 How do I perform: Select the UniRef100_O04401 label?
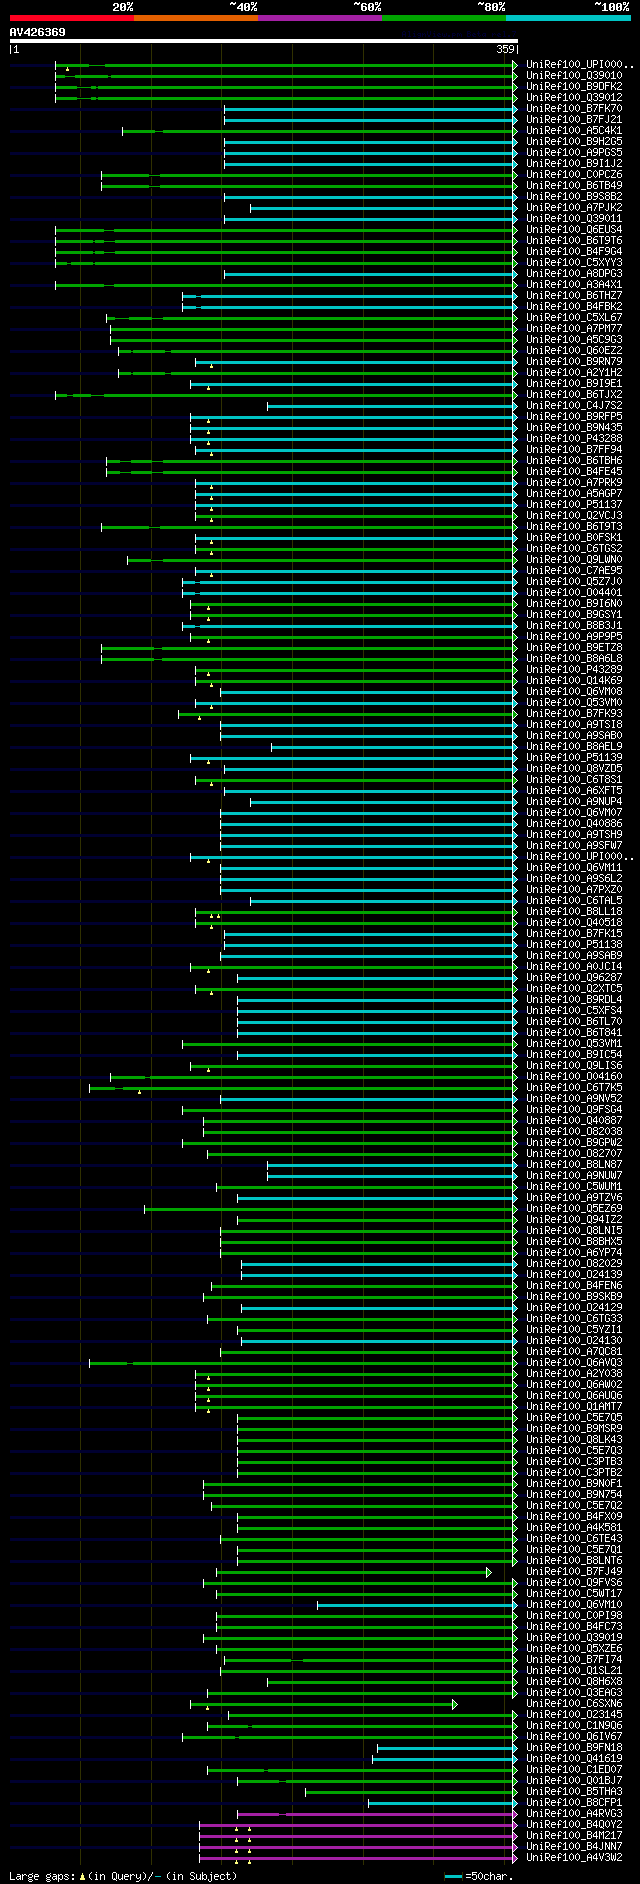coord(574,592)
